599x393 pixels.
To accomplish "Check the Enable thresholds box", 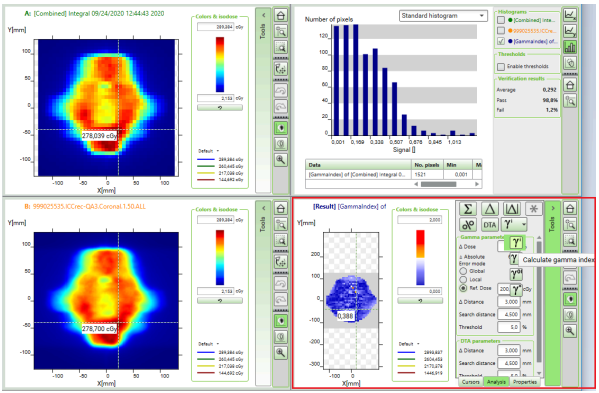I will tap(501, 67).
